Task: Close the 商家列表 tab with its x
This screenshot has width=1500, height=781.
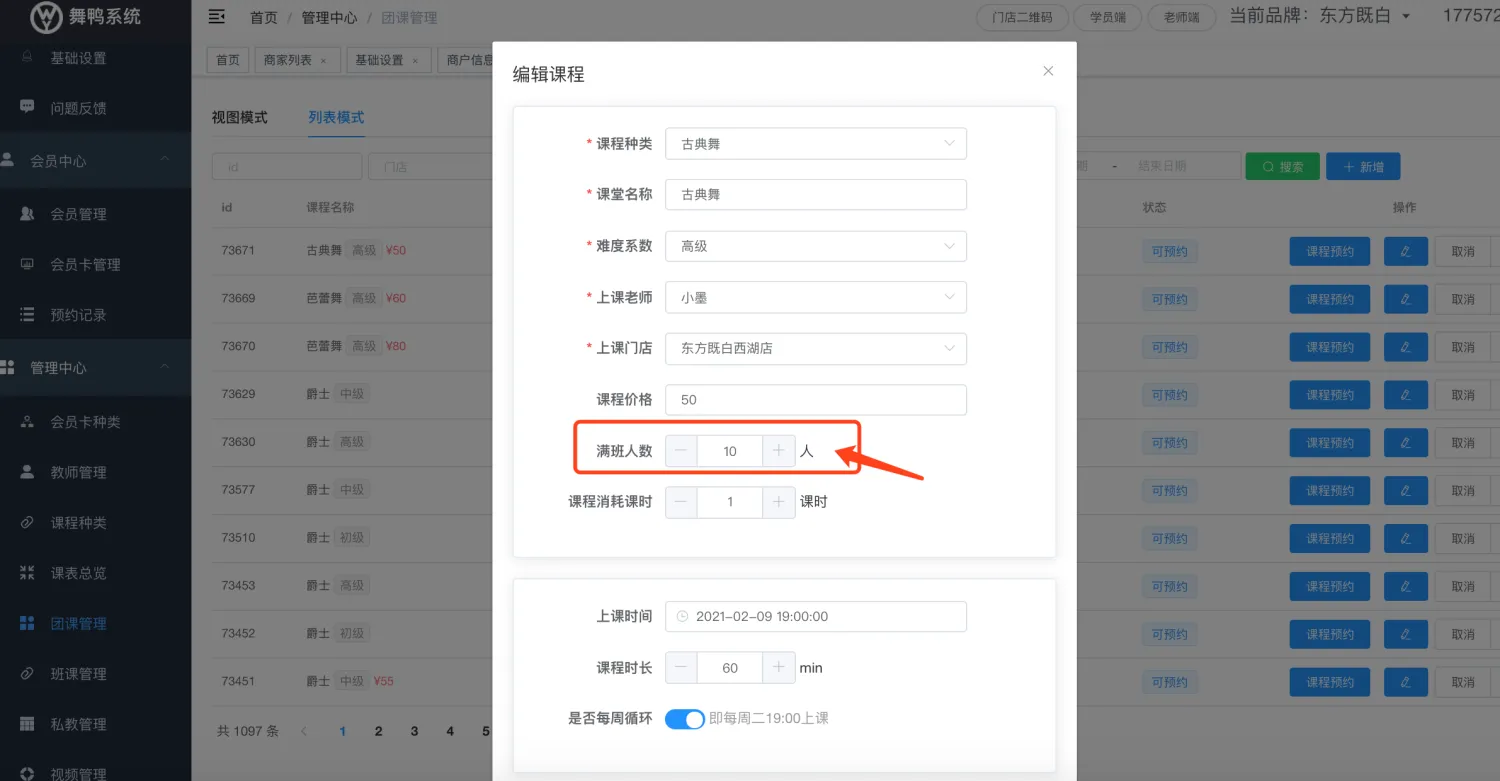Action: point(323,61)
